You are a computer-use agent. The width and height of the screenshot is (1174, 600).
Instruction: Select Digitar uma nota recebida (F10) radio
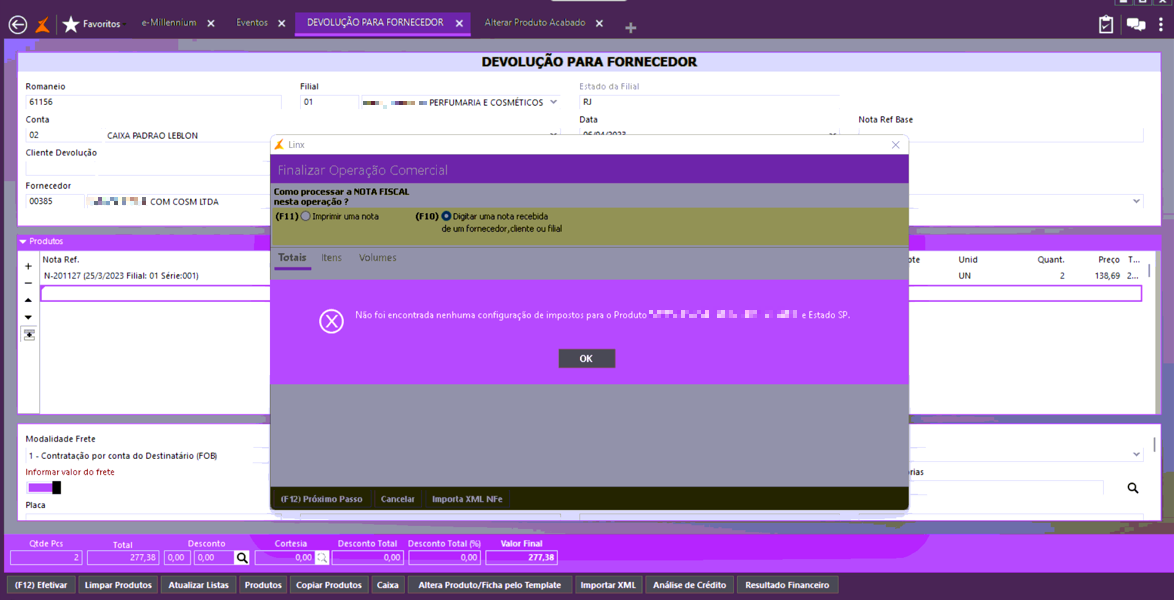447,216
